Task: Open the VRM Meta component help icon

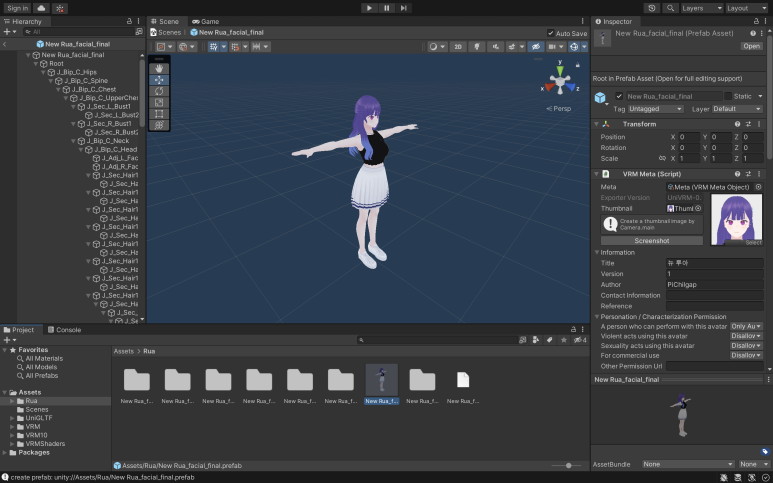Action: [738, 174]
